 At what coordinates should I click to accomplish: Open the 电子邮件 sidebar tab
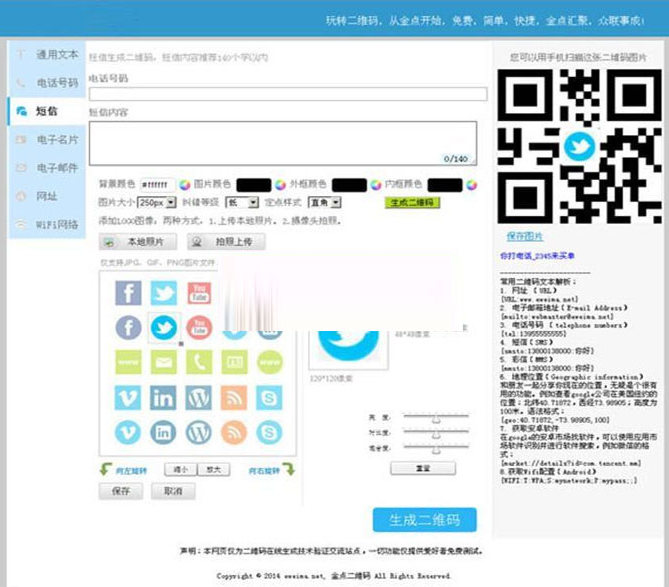coord(47,168)
